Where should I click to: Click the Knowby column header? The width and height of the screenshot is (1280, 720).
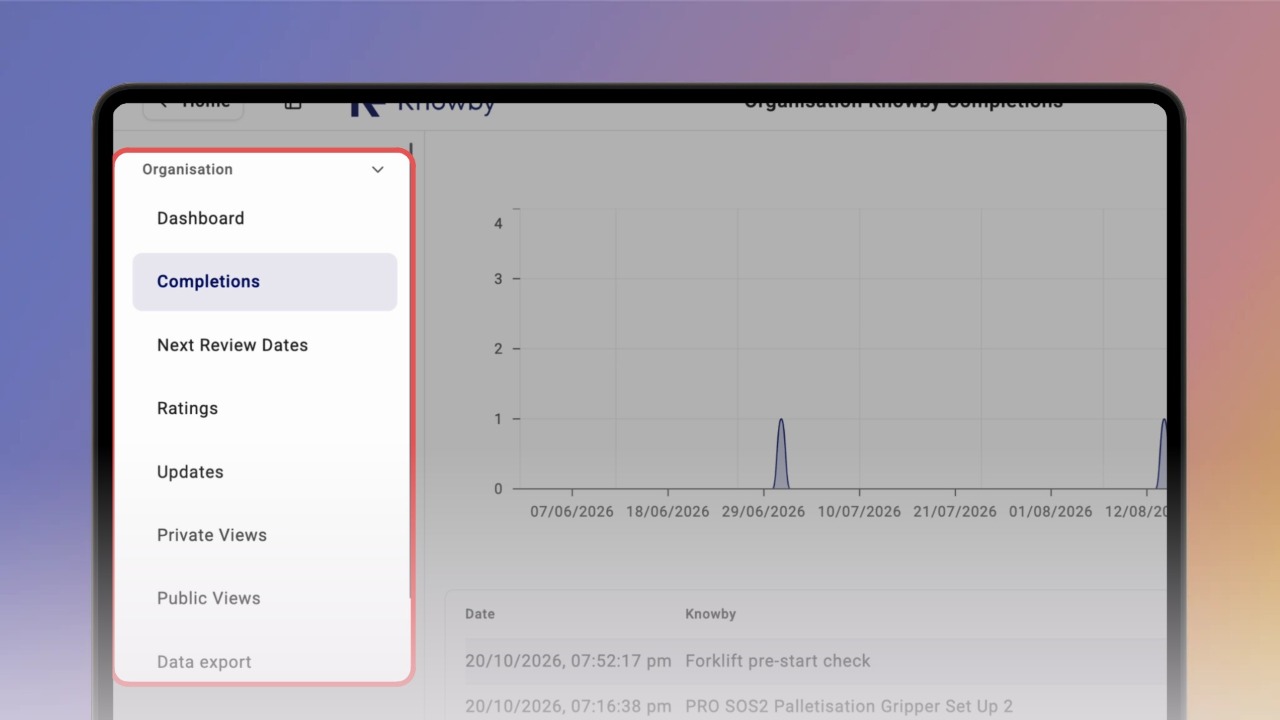[x=710, y=614]
